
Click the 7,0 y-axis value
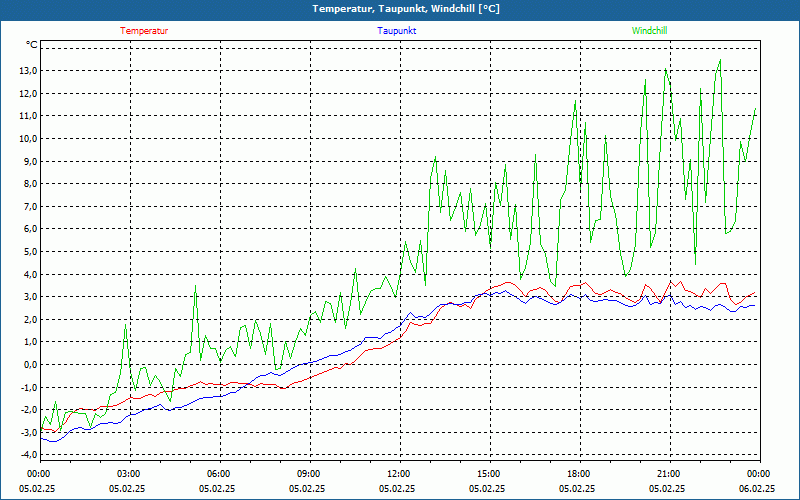[30, 207]
